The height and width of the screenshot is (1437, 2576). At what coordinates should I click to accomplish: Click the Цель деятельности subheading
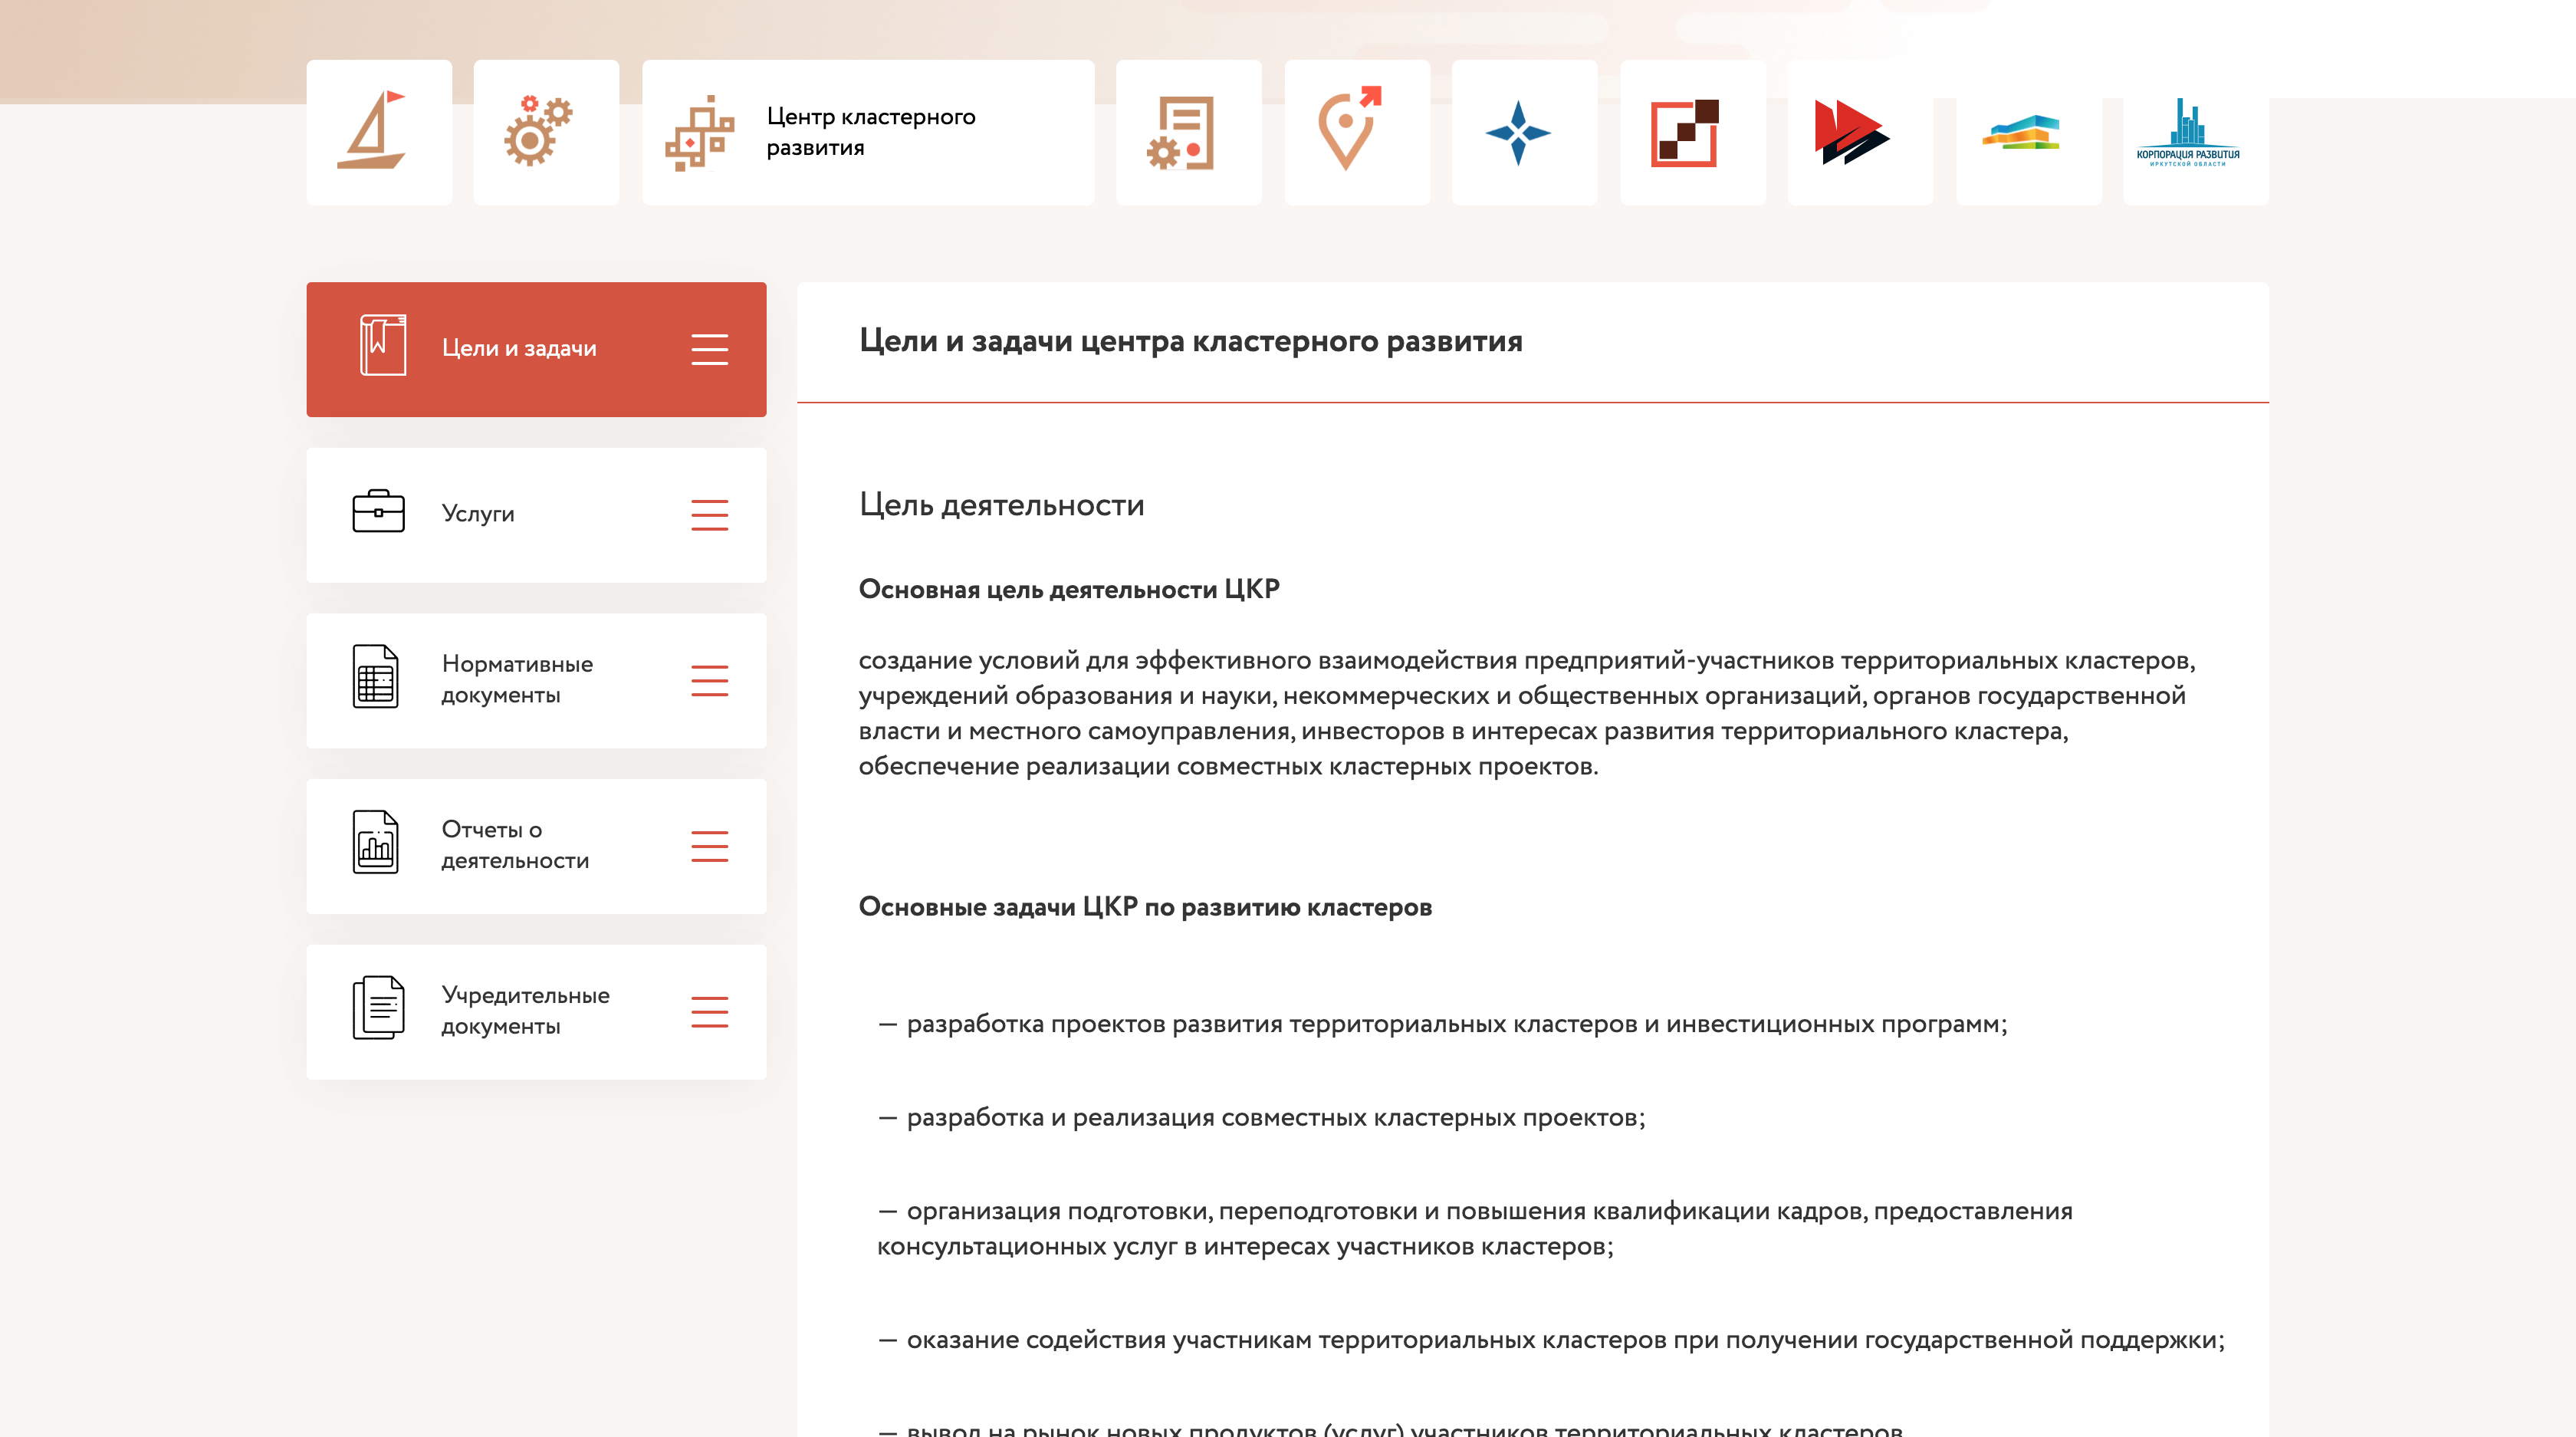click(x=1002, y=505)
